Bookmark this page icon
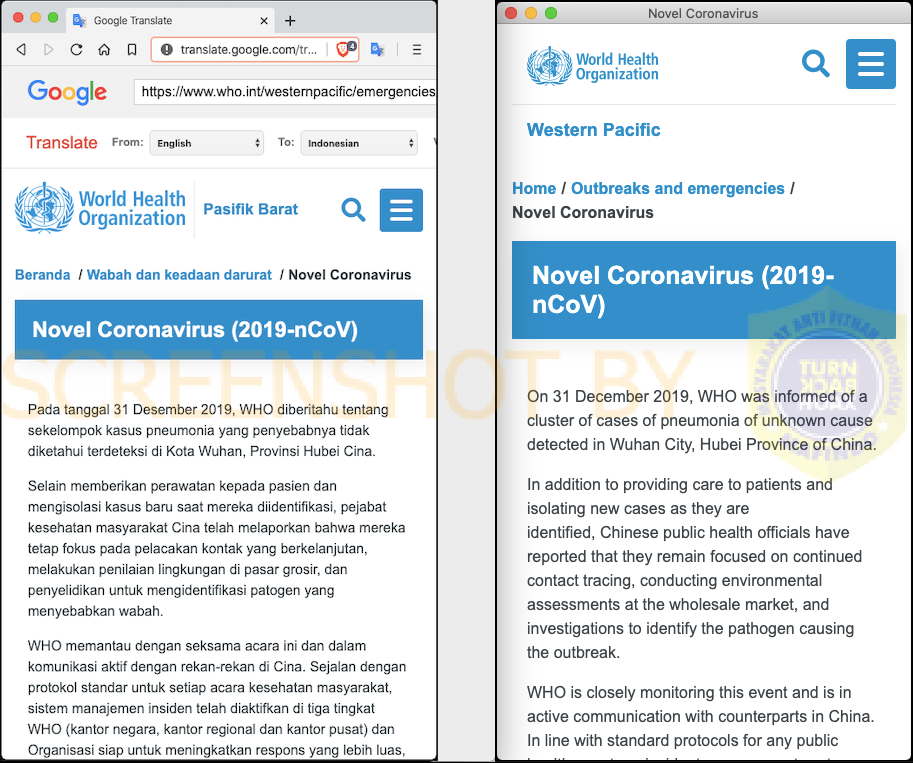This screenshot has height=763, width=913. pyautogui.click(x=132, y=50)
